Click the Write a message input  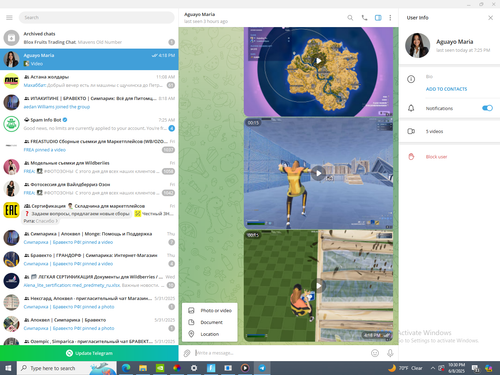(280, 353)
